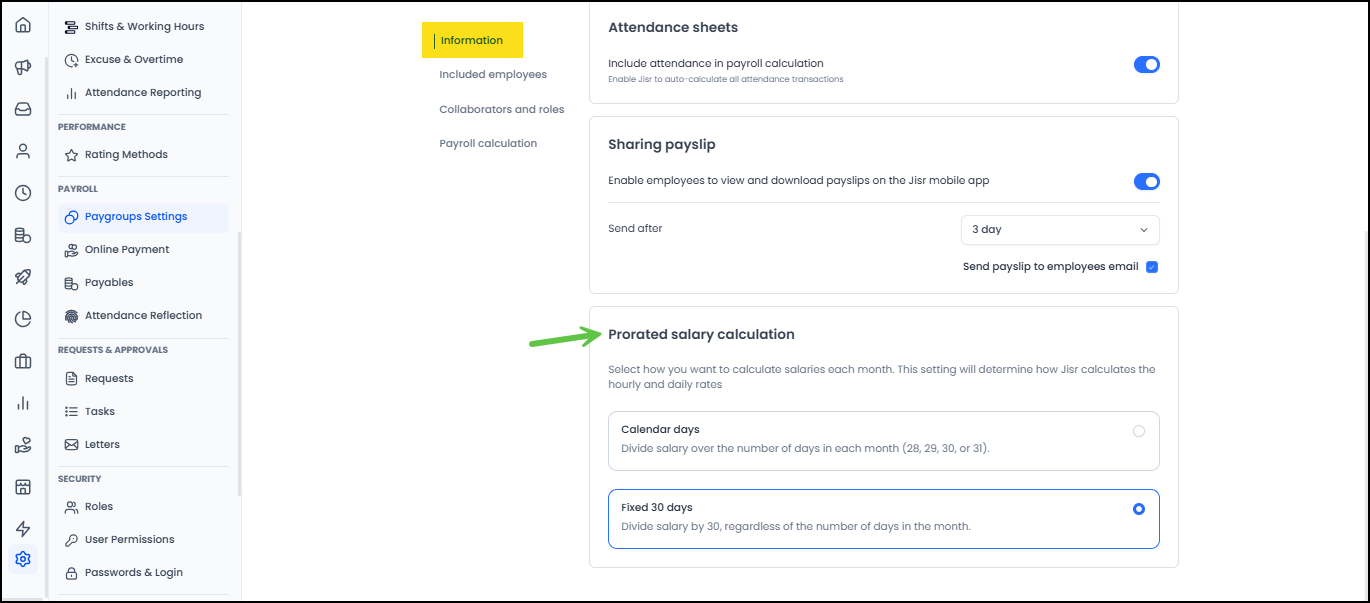Select the announcements megaphone icon
Screen dimensions: 1370x603
23,66
